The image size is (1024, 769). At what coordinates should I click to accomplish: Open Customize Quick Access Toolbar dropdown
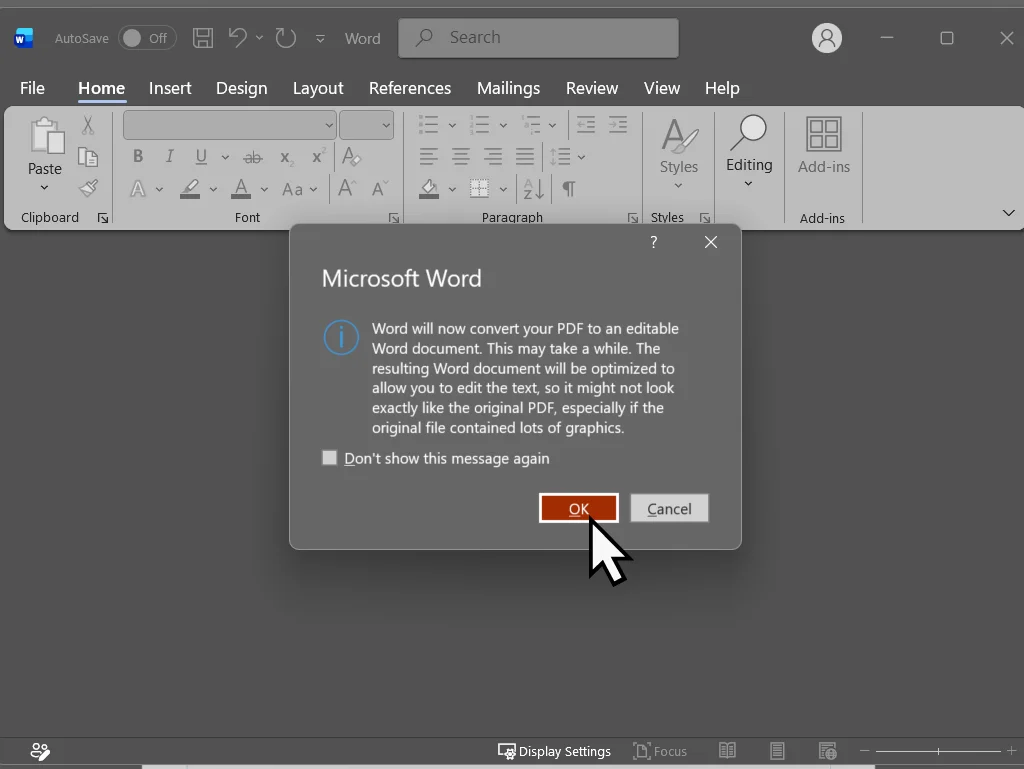320,39
